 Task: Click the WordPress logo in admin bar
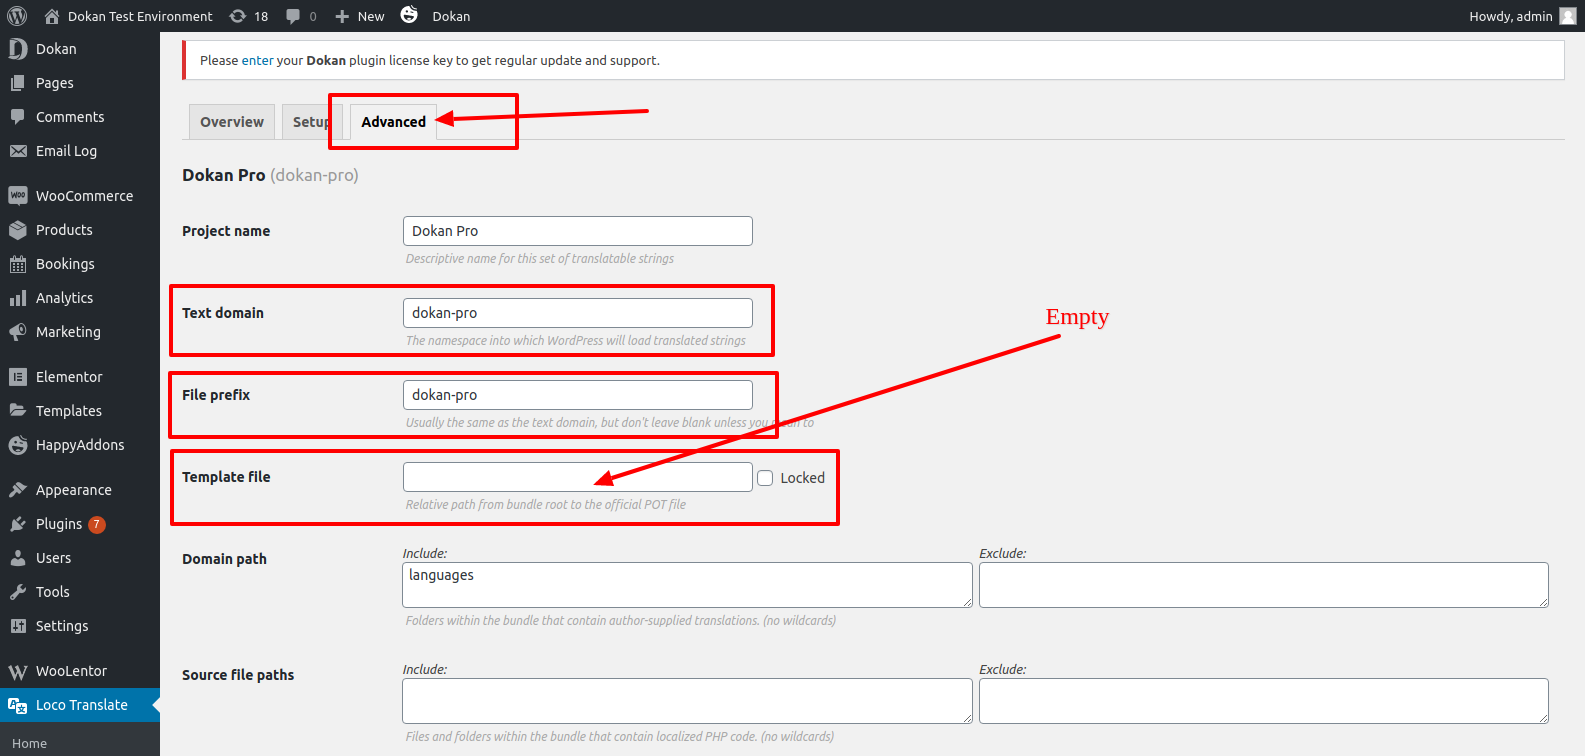[x=17, y=16]
